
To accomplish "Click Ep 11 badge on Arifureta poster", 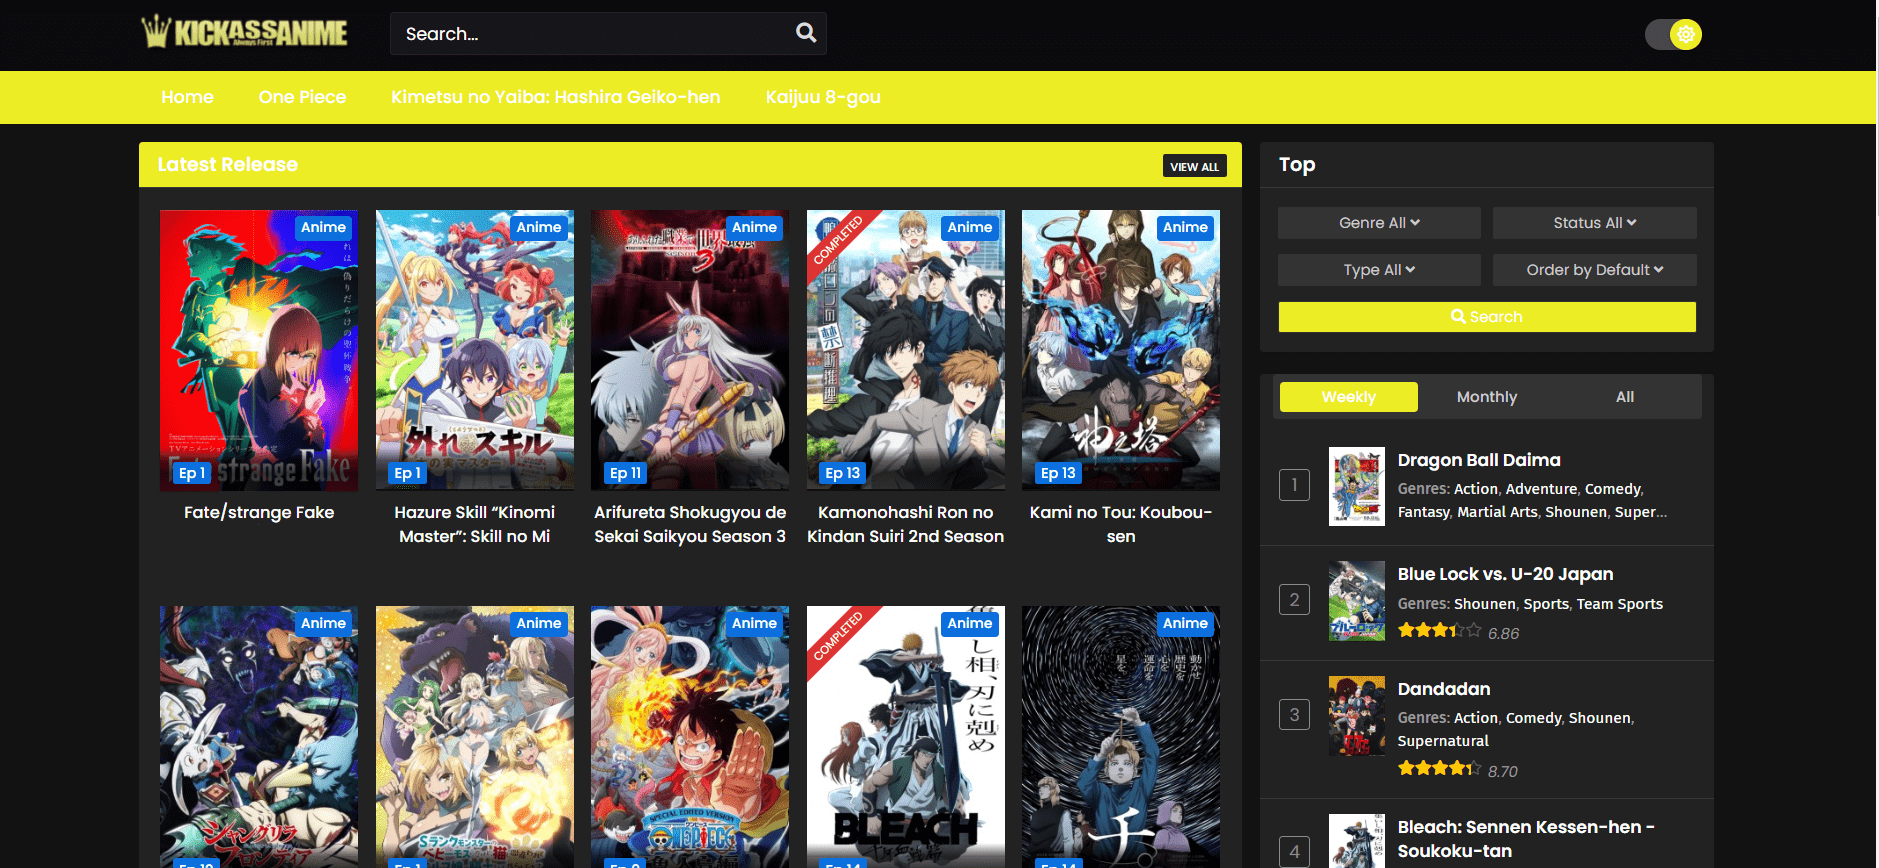I will pyautogui.click(x=625, y=473).
